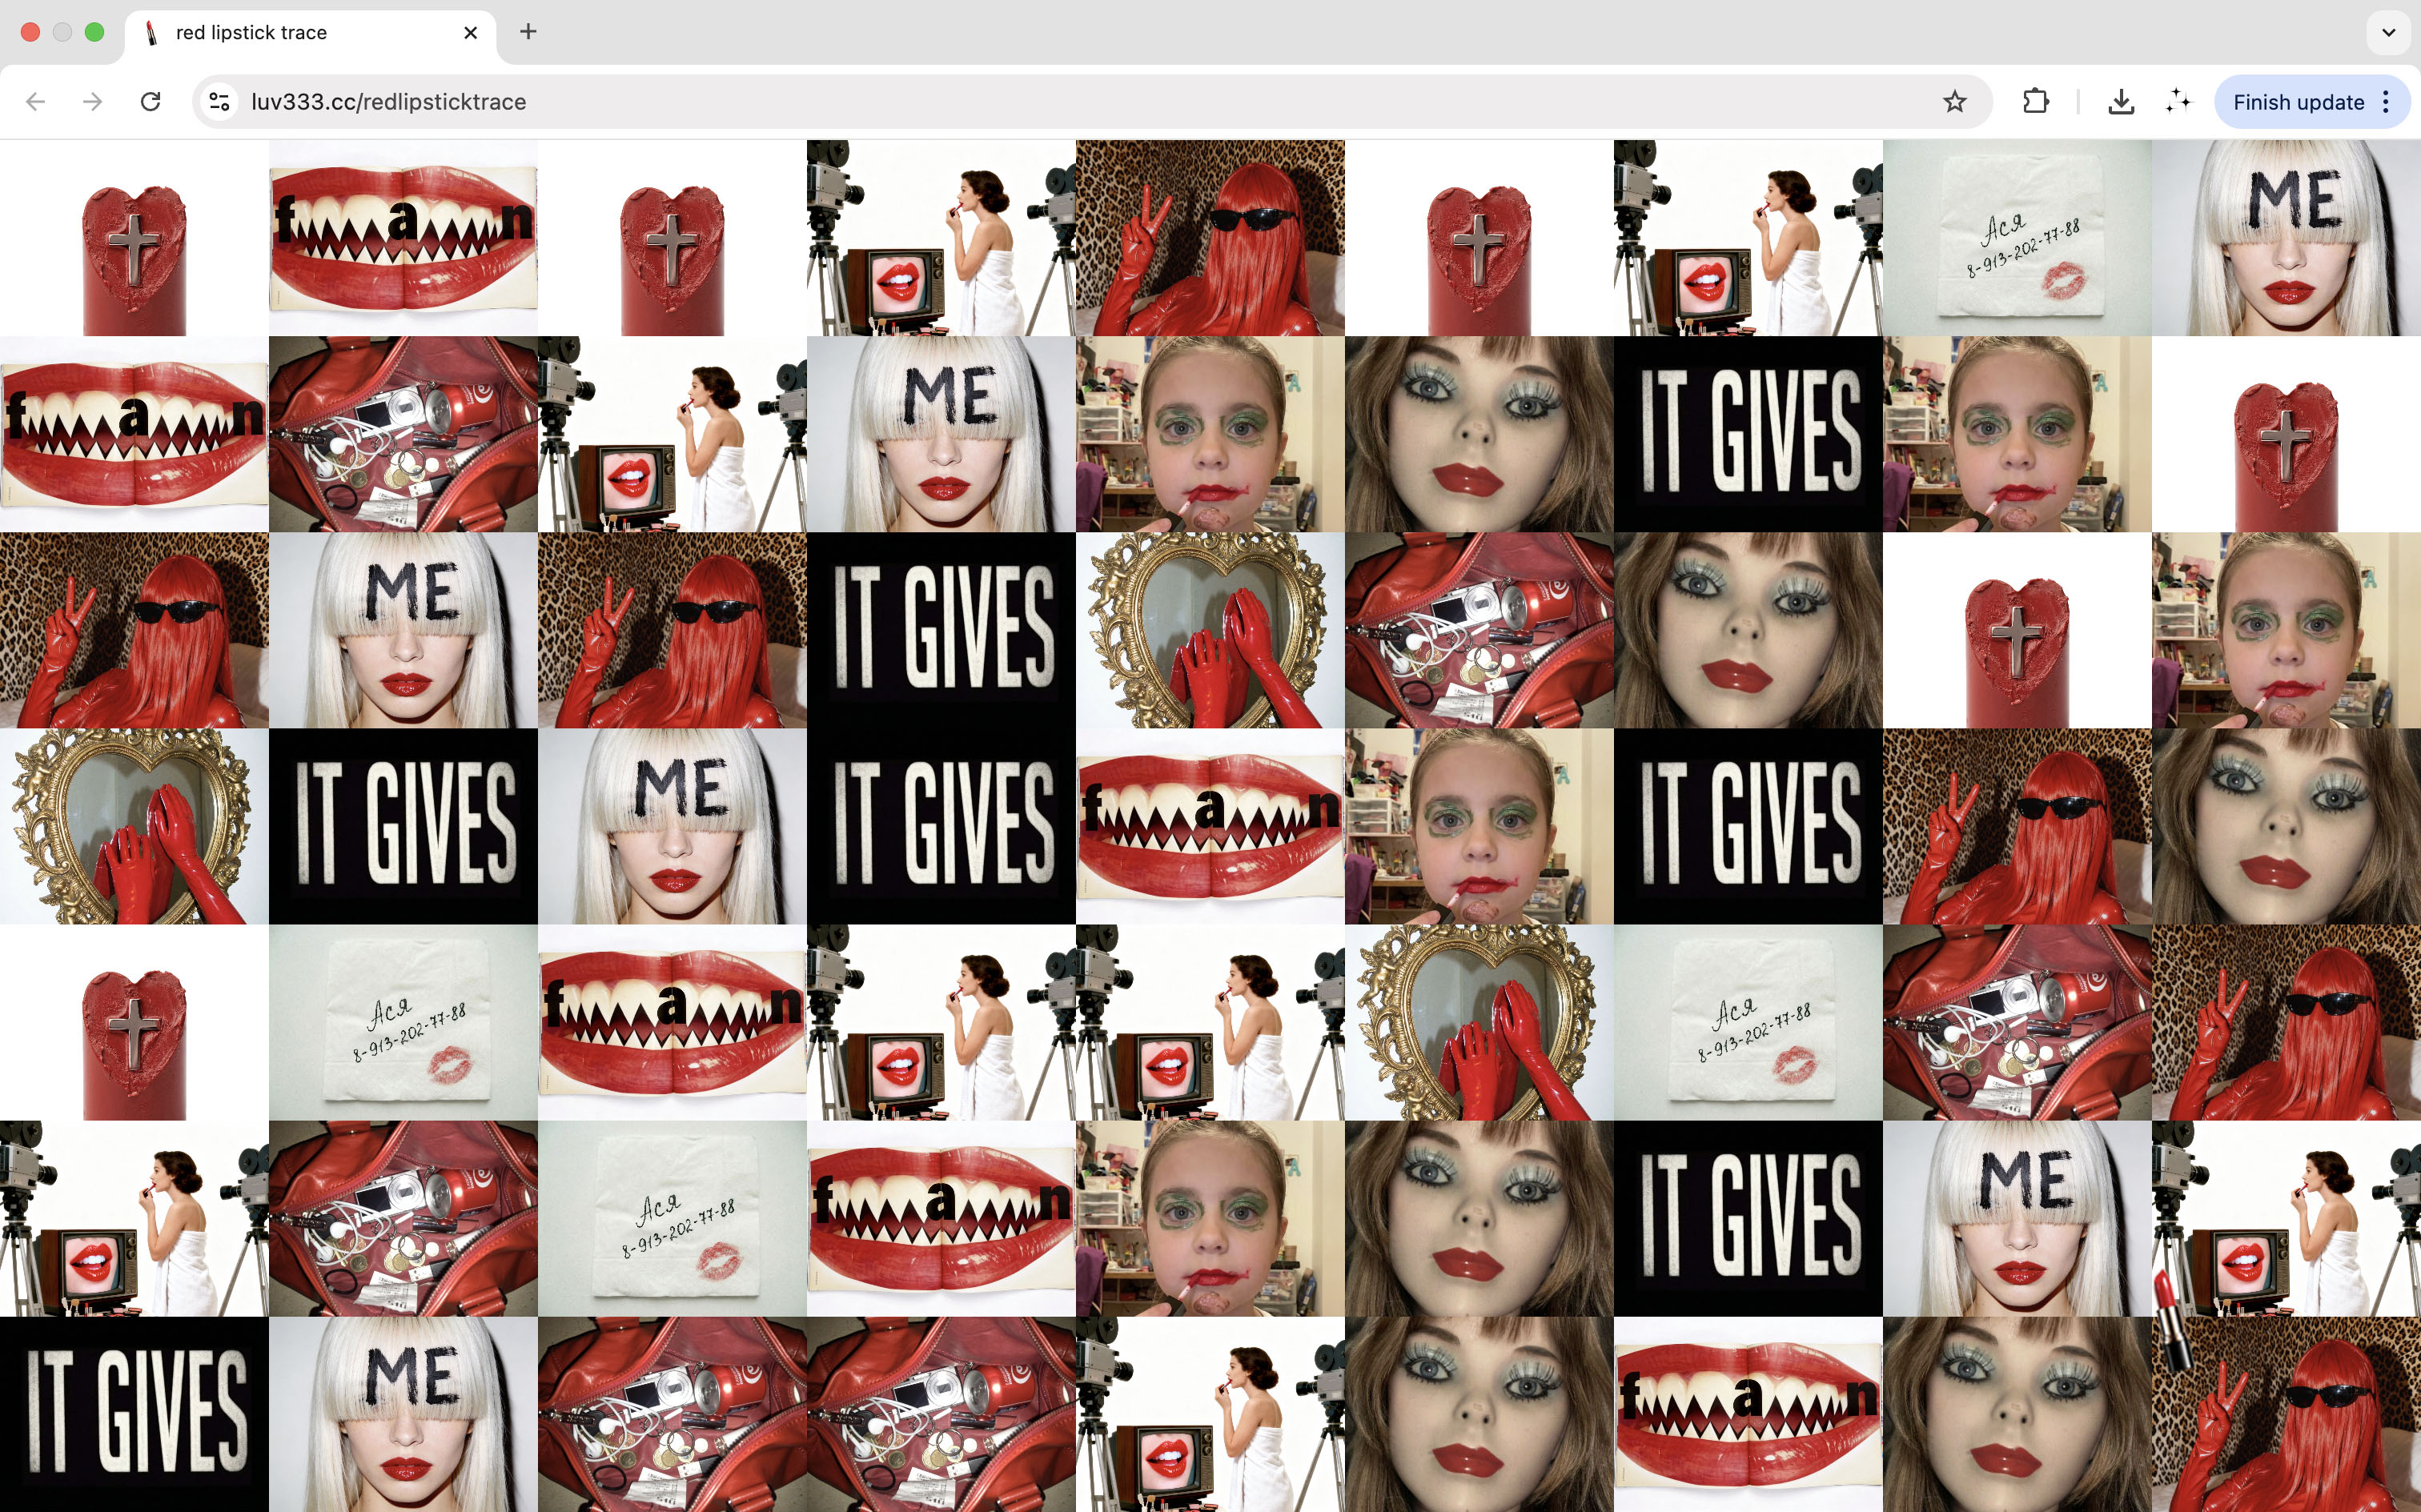
Task: Open the Extensions puzzle icon
Action: pos(2035,102)
